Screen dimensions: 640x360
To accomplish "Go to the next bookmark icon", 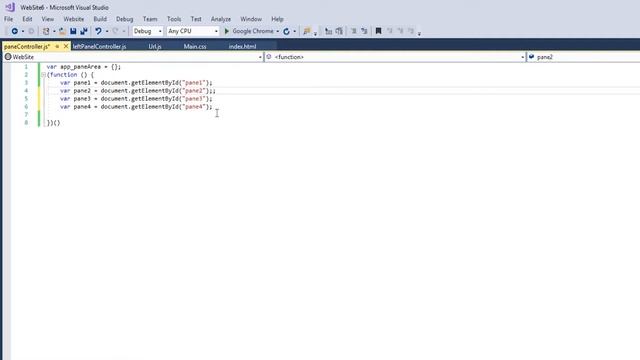I will (400, 31).
